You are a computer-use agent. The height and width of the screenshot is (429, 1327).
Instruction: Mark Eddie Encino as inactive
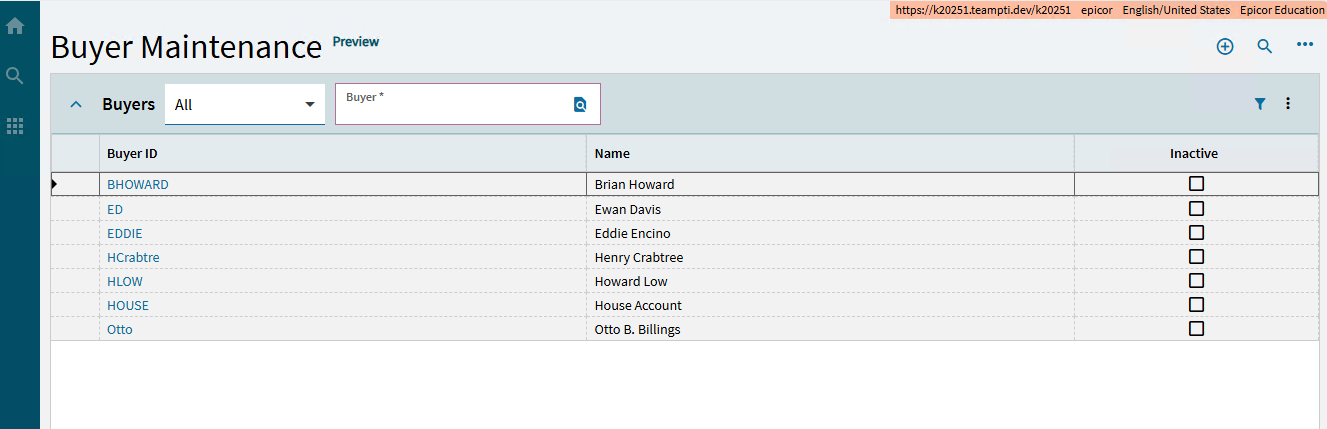(1196, 233)
